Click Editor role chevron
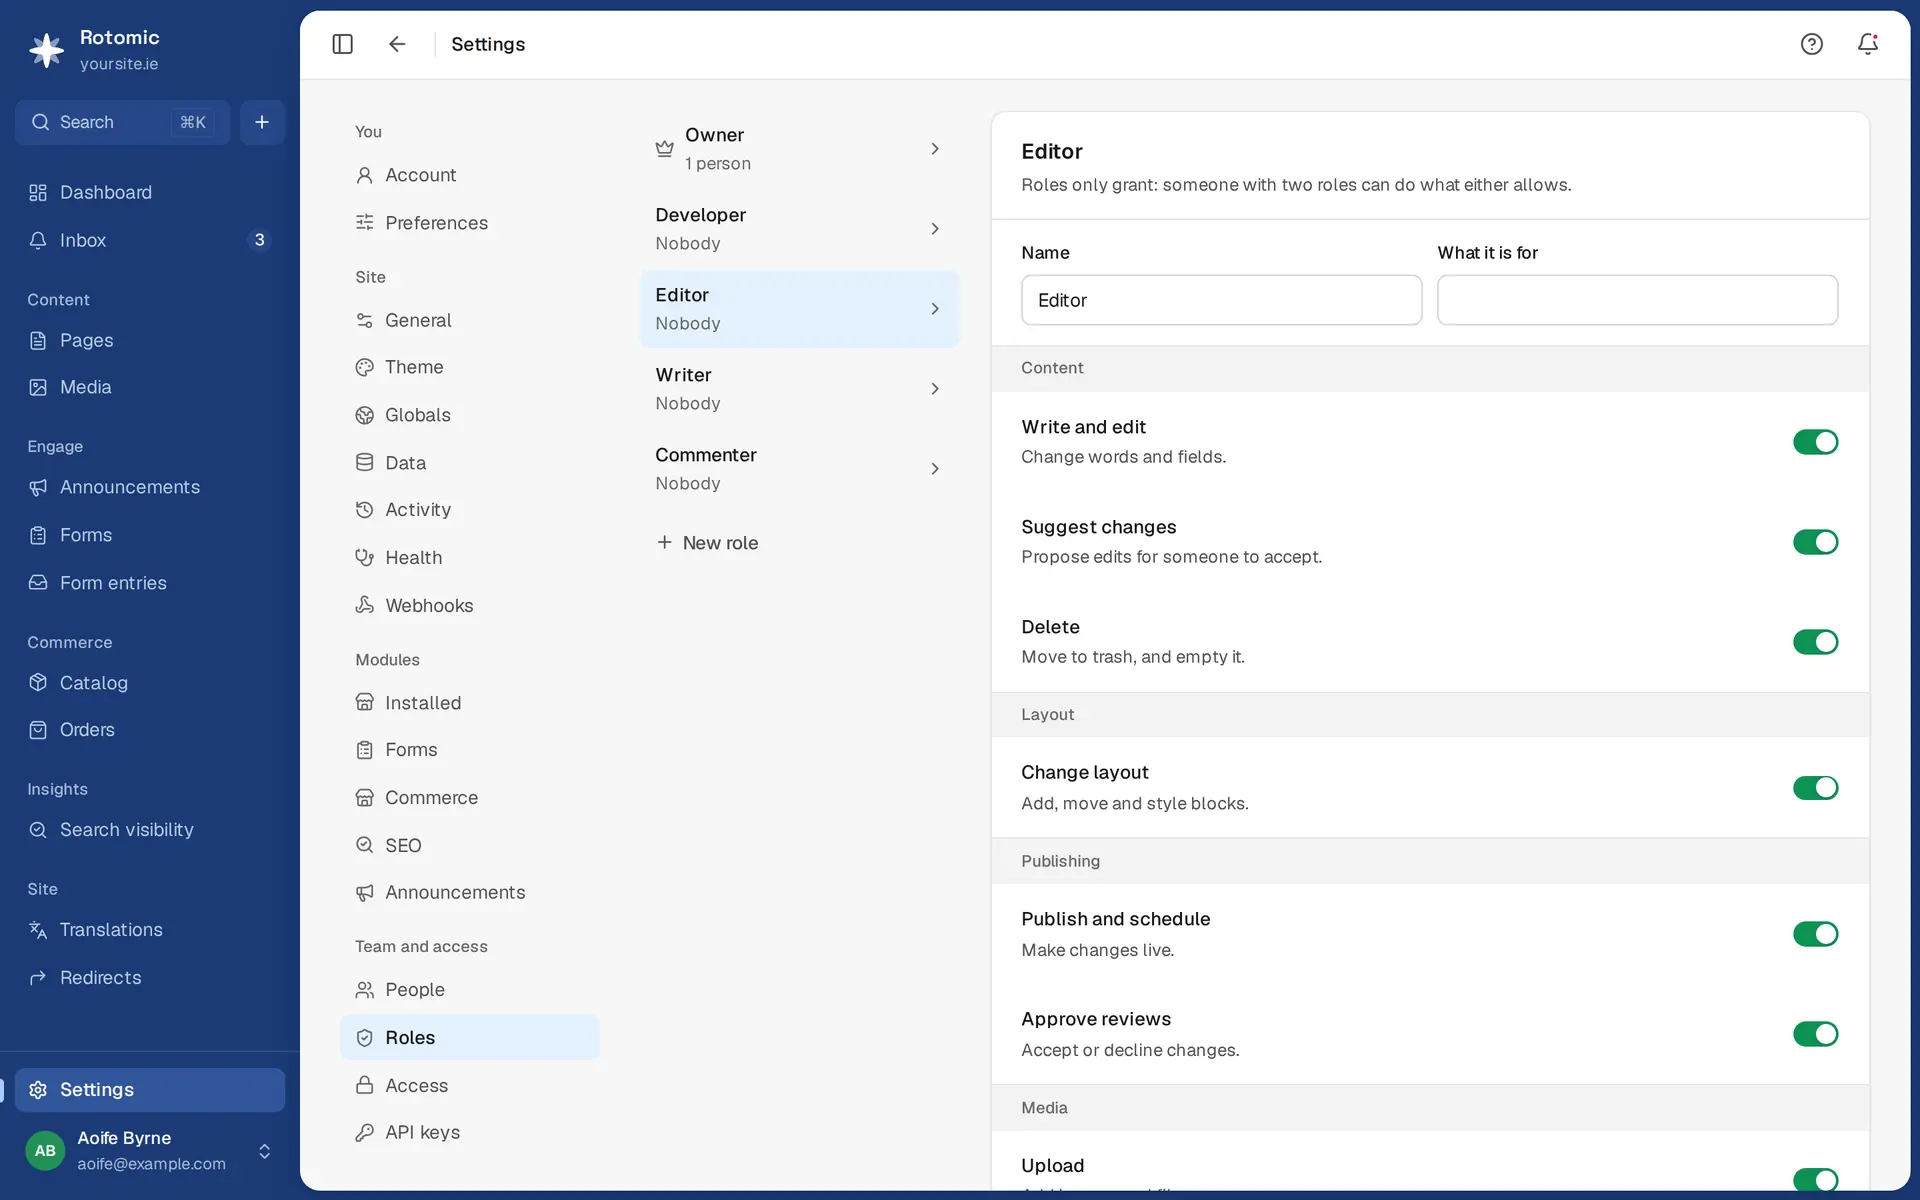 click(x=935, y=309)
